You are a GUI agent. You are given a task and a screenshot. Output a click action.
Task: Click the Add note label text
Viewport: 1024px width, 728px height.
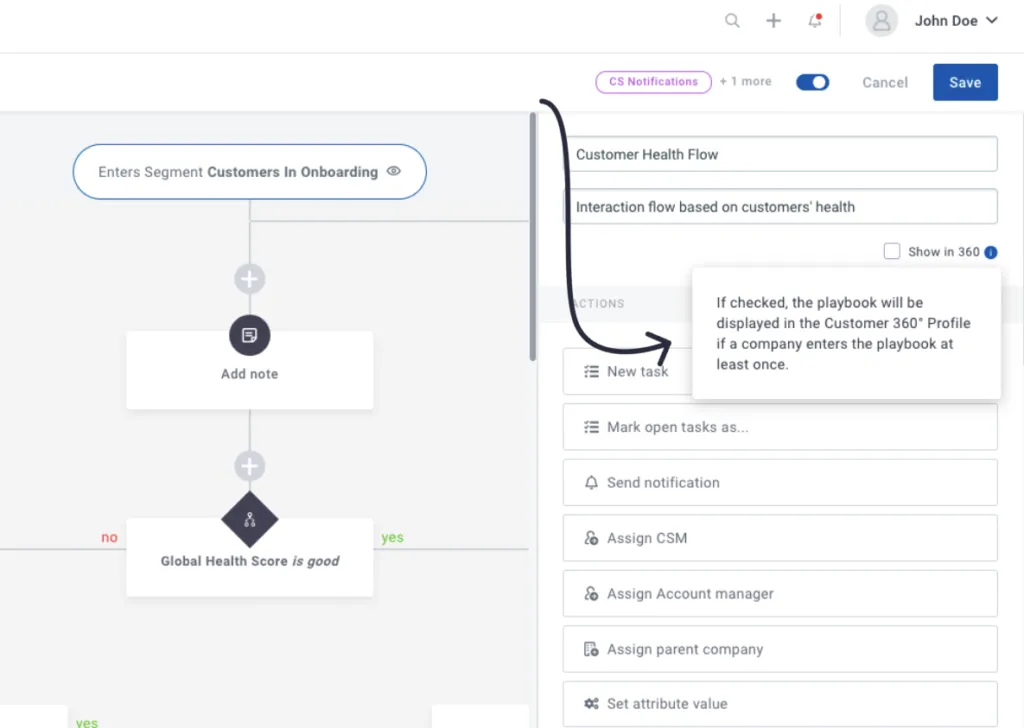249,374
